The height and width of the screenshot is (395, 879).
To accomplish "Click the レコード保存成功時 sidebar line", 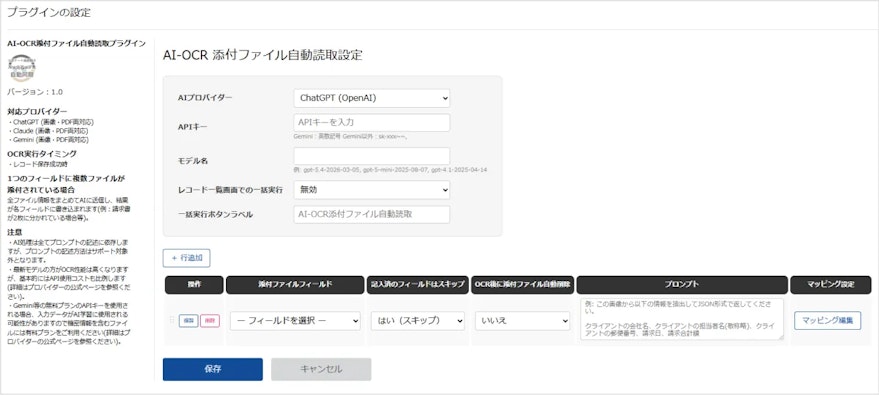I will (38, 164).
